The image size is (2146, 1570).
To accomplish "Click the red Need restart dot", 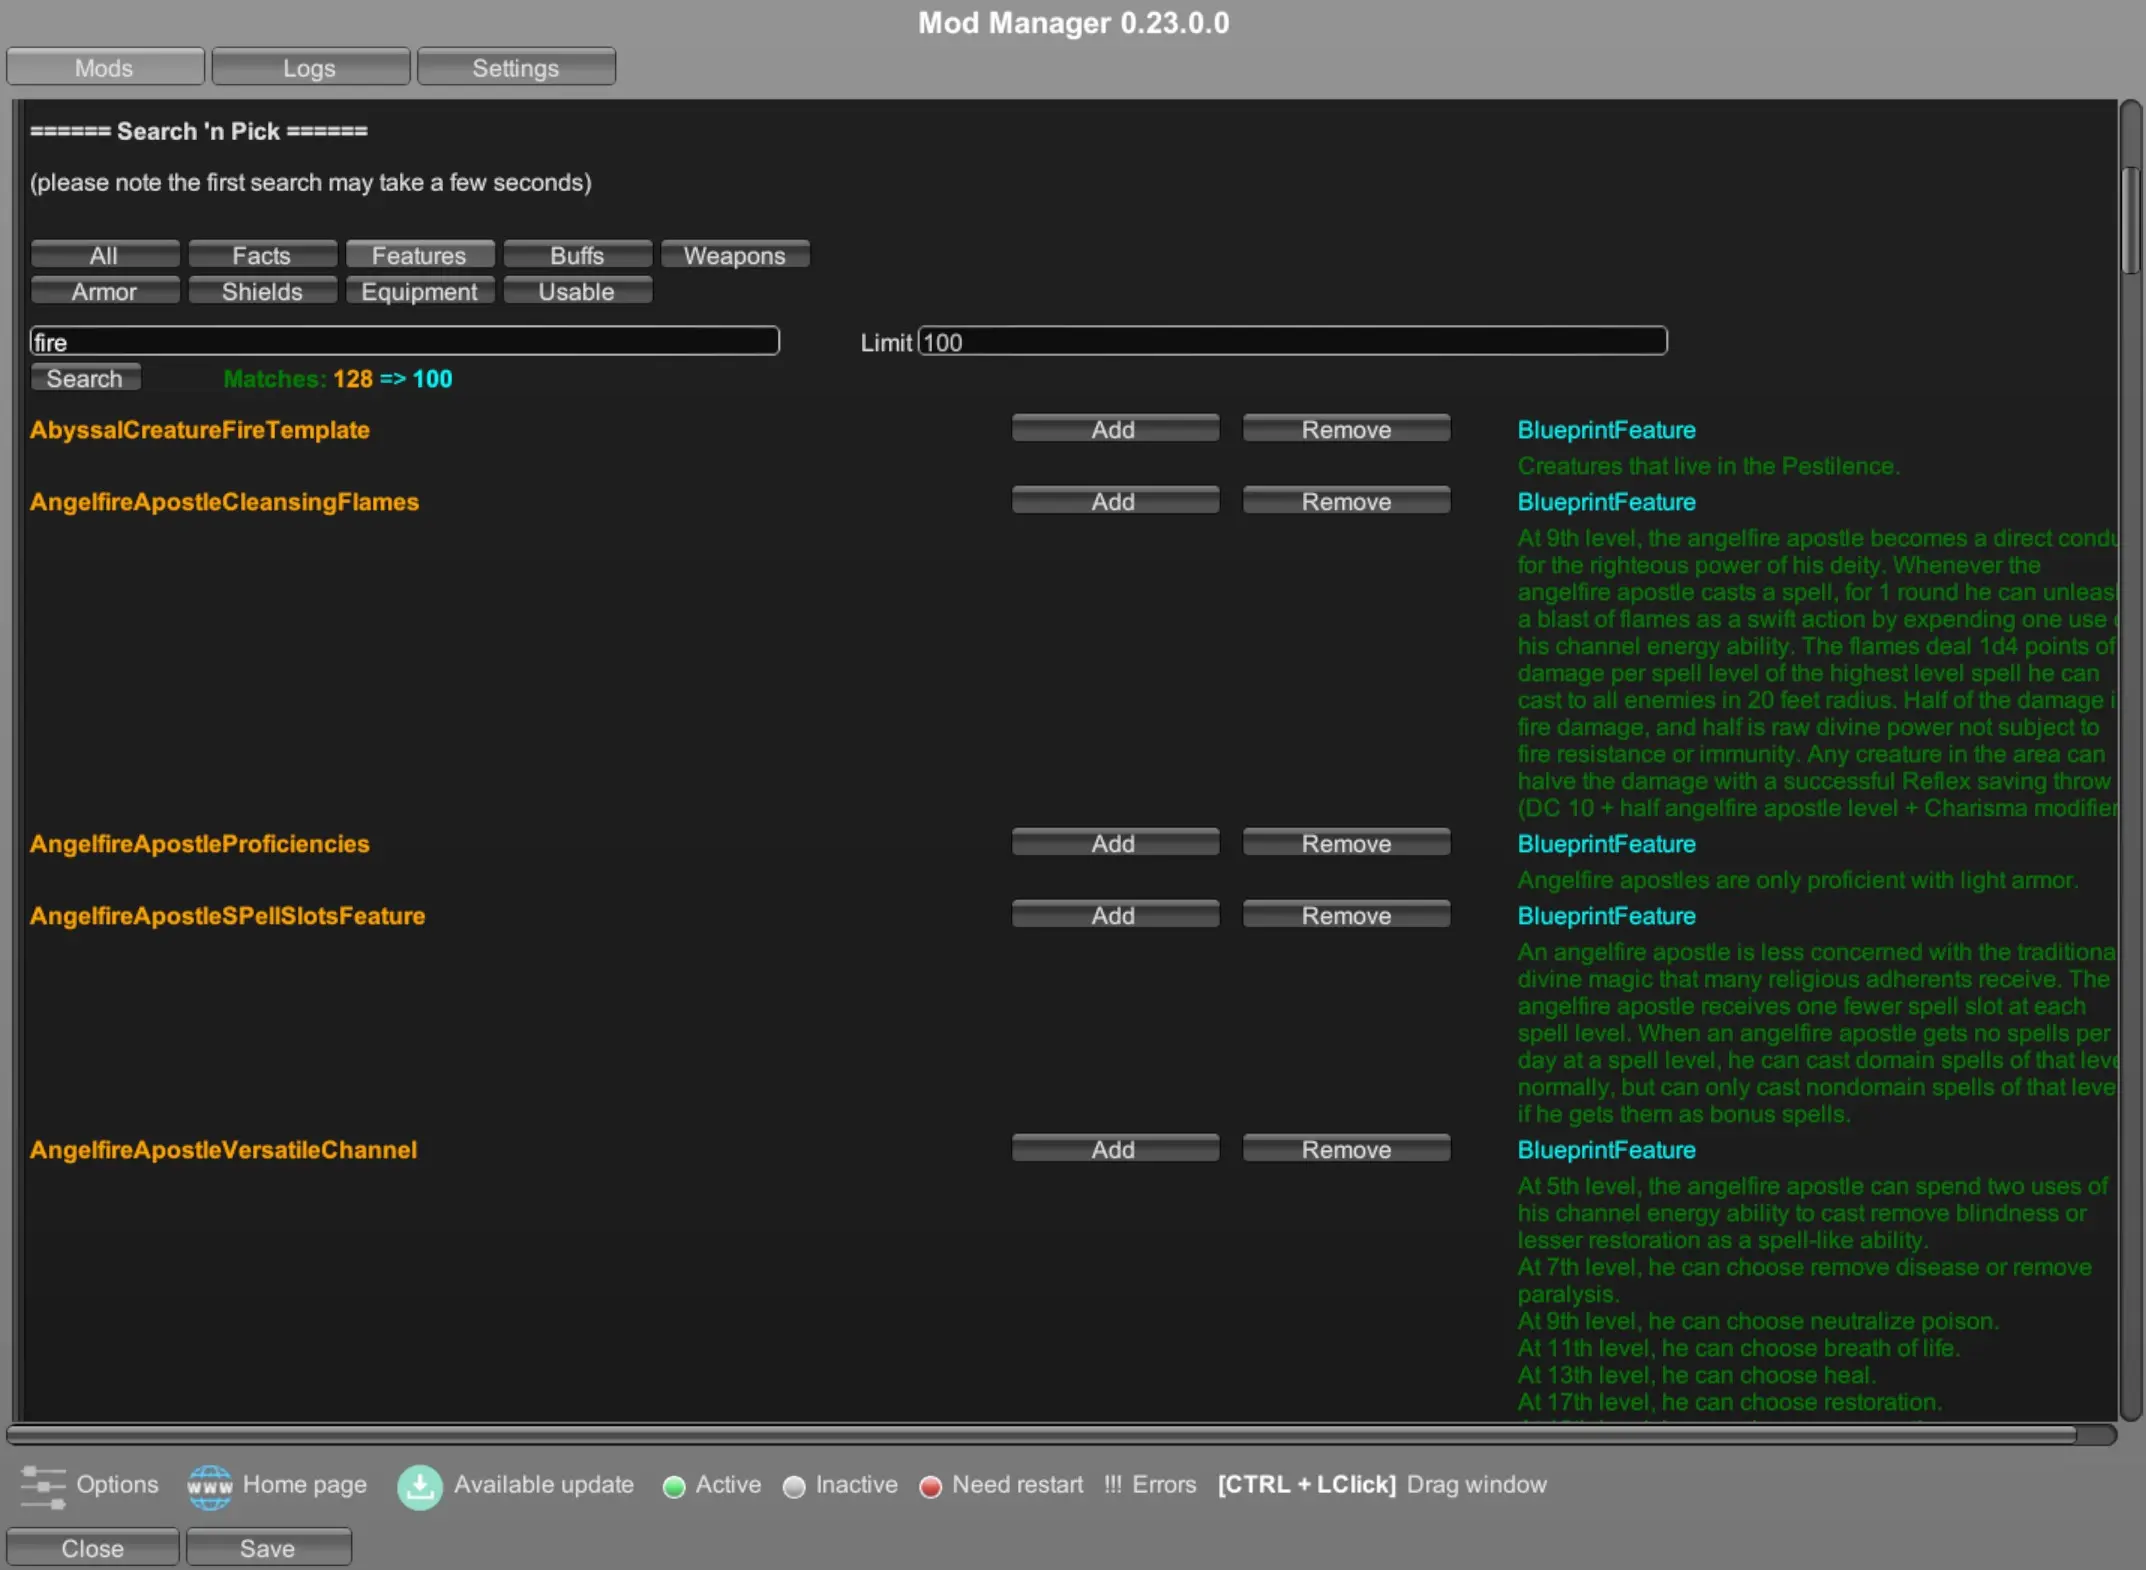I will tap(930, 1487).
